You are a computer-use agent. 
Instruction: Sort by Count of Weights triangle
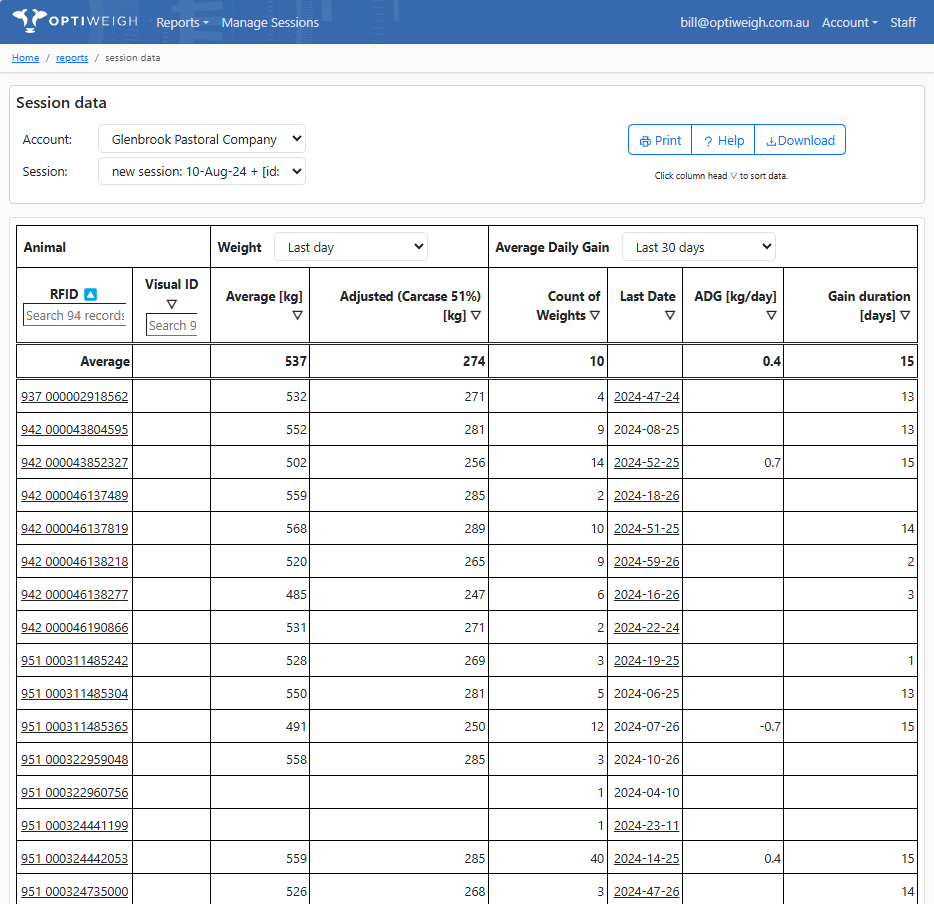pyautogui.click(x=595, y=315)
